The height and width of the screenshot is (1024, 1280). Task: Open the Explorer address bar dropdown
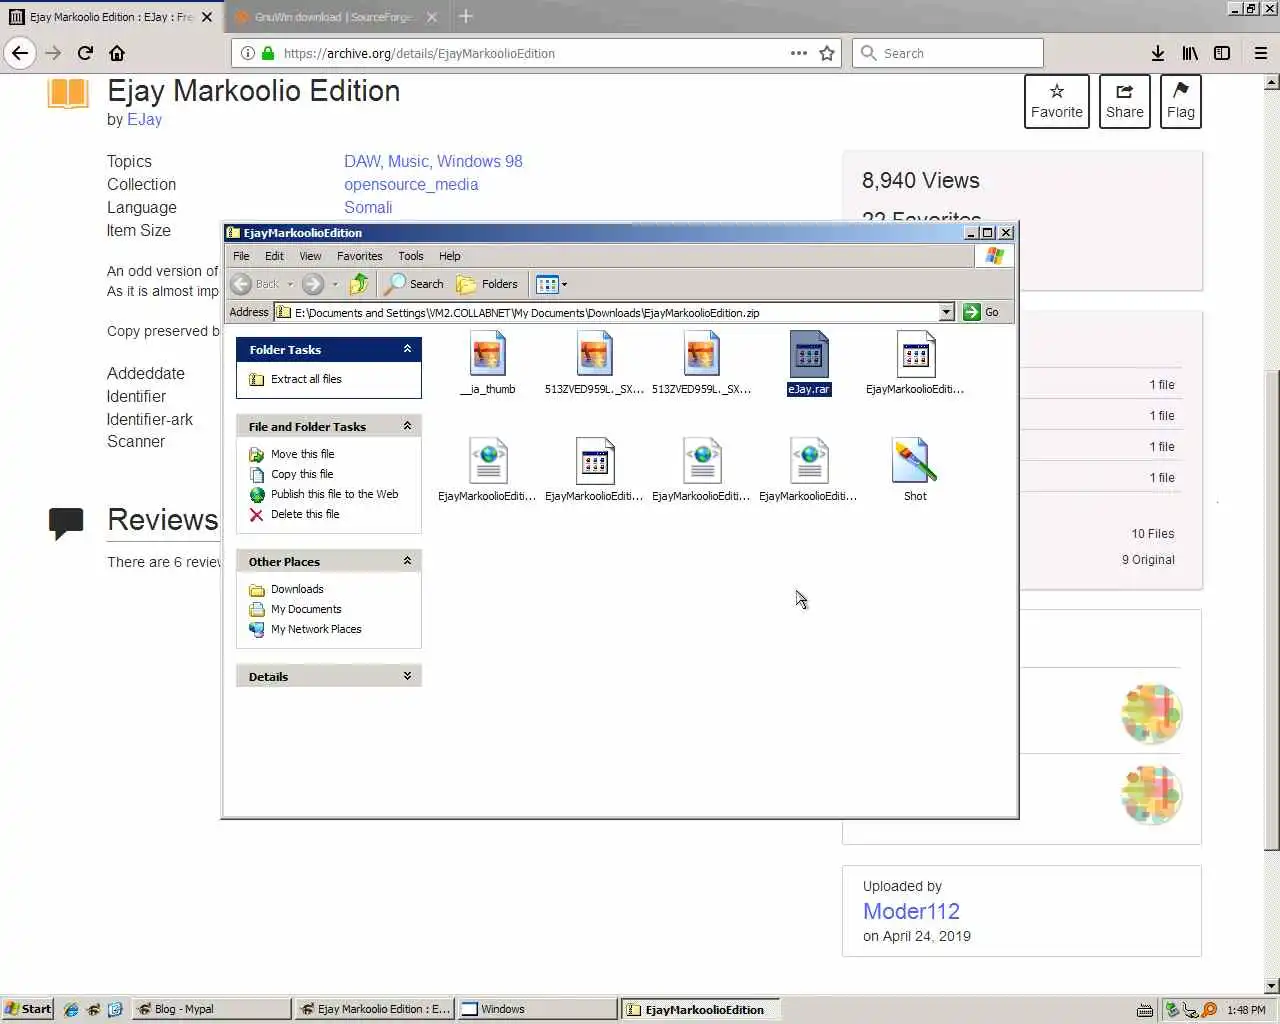[x=947, y=312]
